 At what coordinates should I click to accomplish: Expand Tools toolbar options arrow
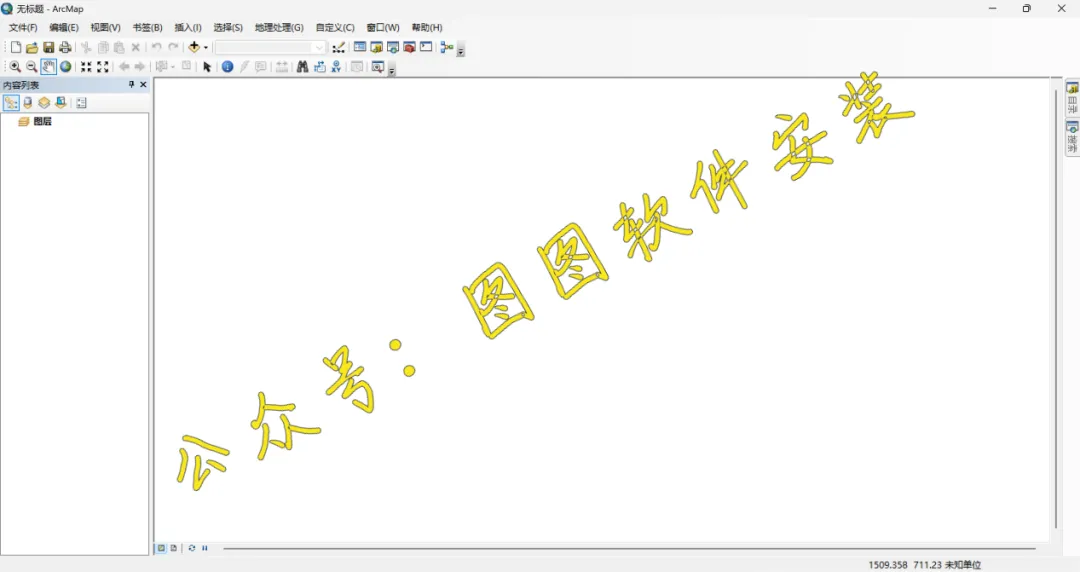tap(391, 70)
